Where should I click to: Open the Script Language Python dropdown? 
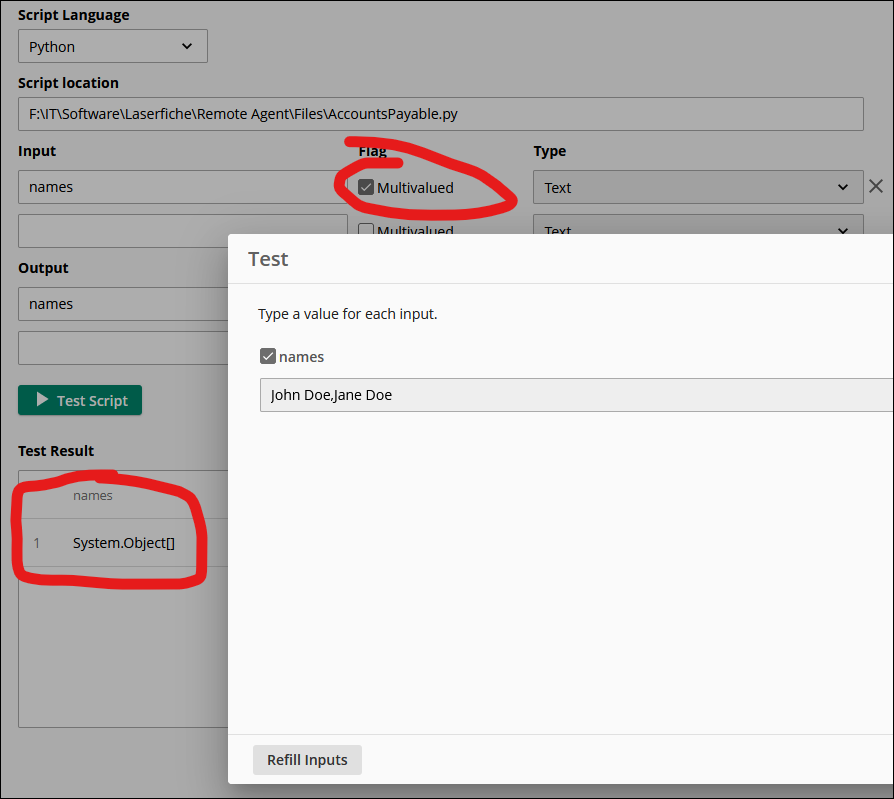tap(113, 47)
